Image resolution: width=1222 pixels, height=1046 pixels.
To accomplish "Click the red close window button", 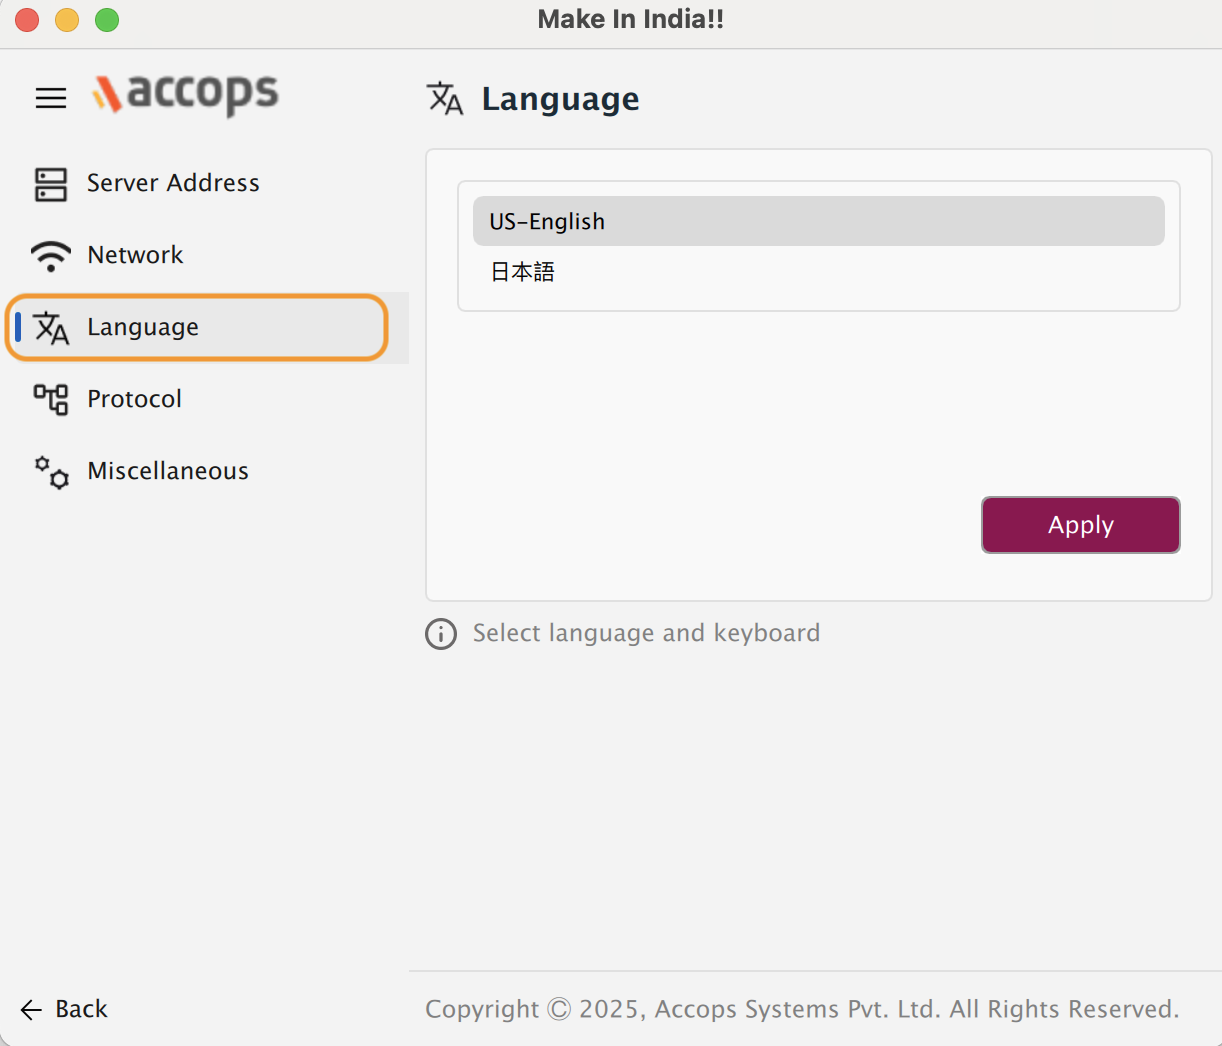I will pyautogui.click(x=27, y=20).
